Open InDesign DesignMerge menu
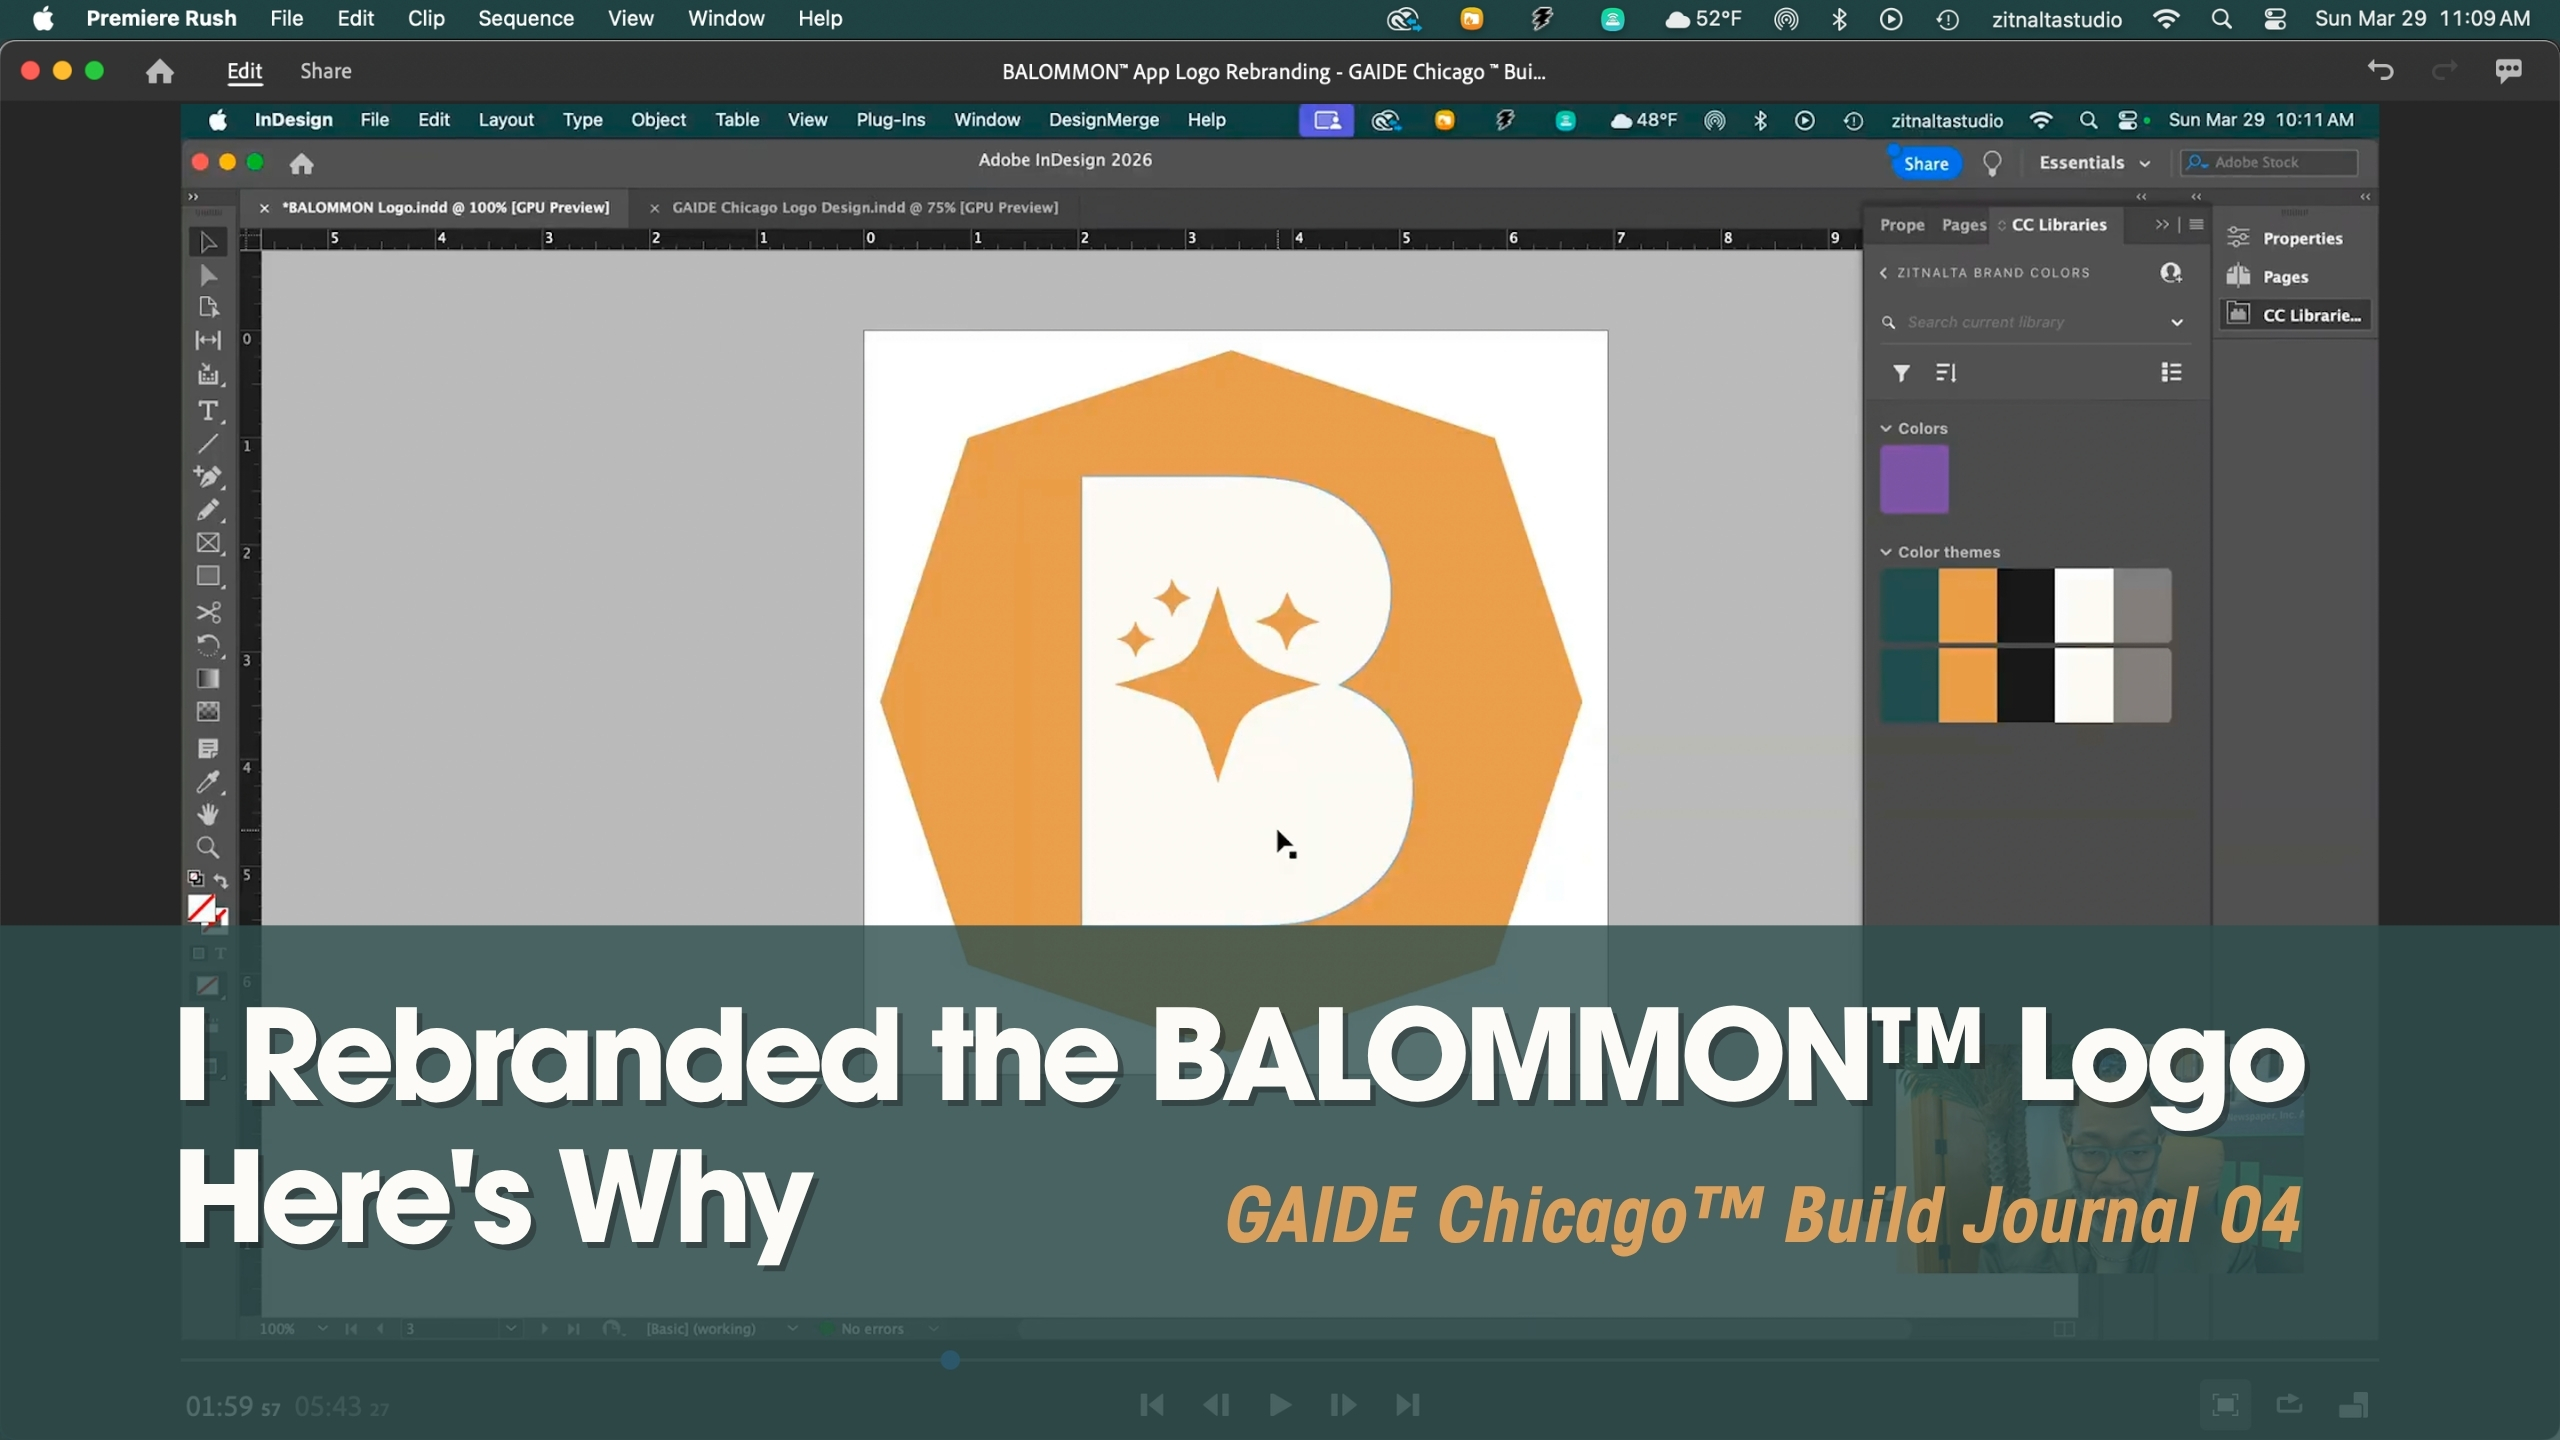The width and height of the screenshot is (2560, 1440). (x=1104, y=120)
